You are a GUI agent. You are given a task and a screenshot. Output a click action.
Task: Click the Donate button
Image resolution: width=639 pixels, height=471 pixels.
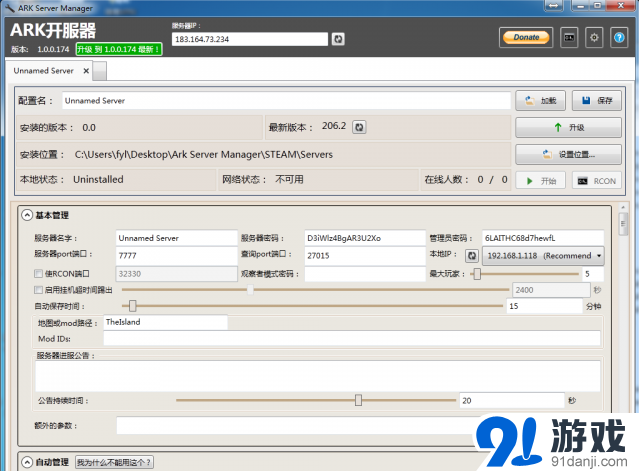(x=526, y=37)
